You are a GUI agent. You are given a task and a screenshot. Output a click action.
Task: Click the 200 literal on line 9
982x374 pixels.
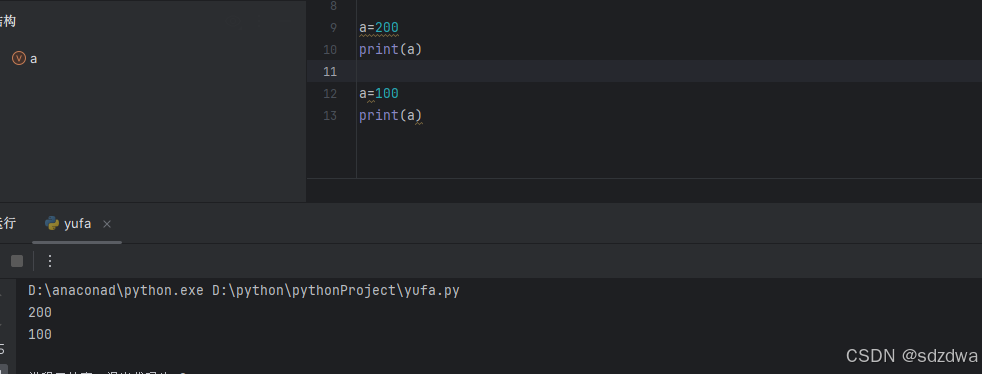(x=387, y=28)
